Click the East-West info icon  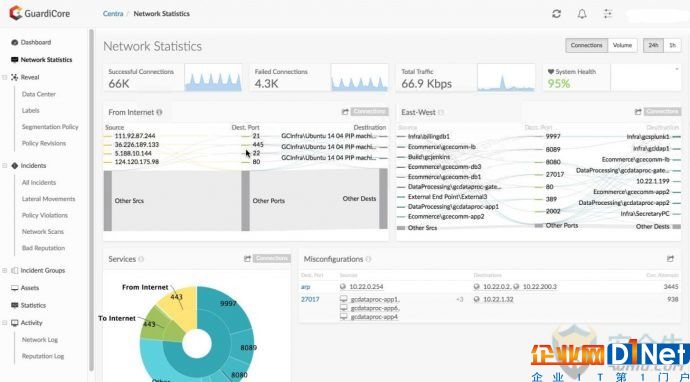click(441, 112)
